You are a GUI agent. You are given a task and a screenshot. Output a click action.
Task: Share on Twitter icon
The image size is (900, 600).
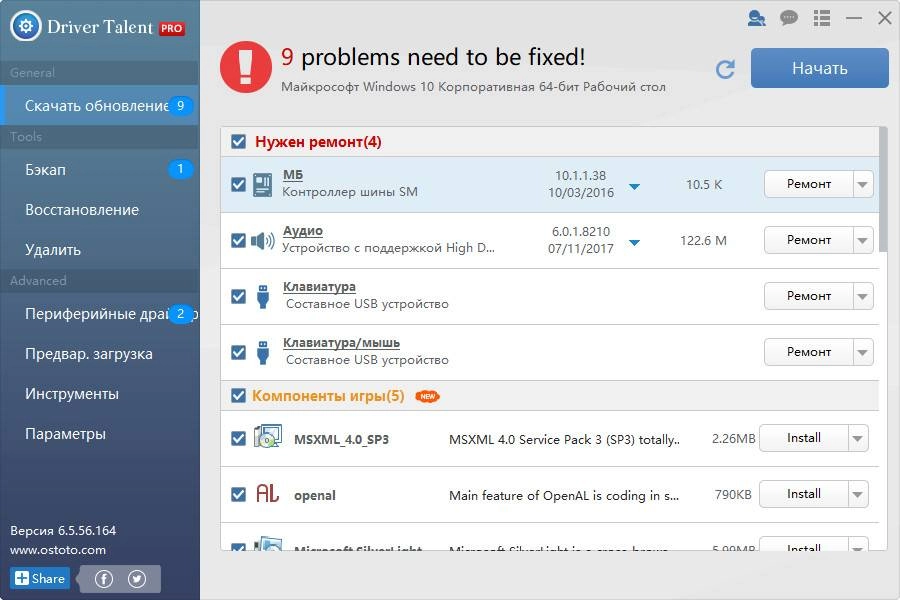[137, 579]
